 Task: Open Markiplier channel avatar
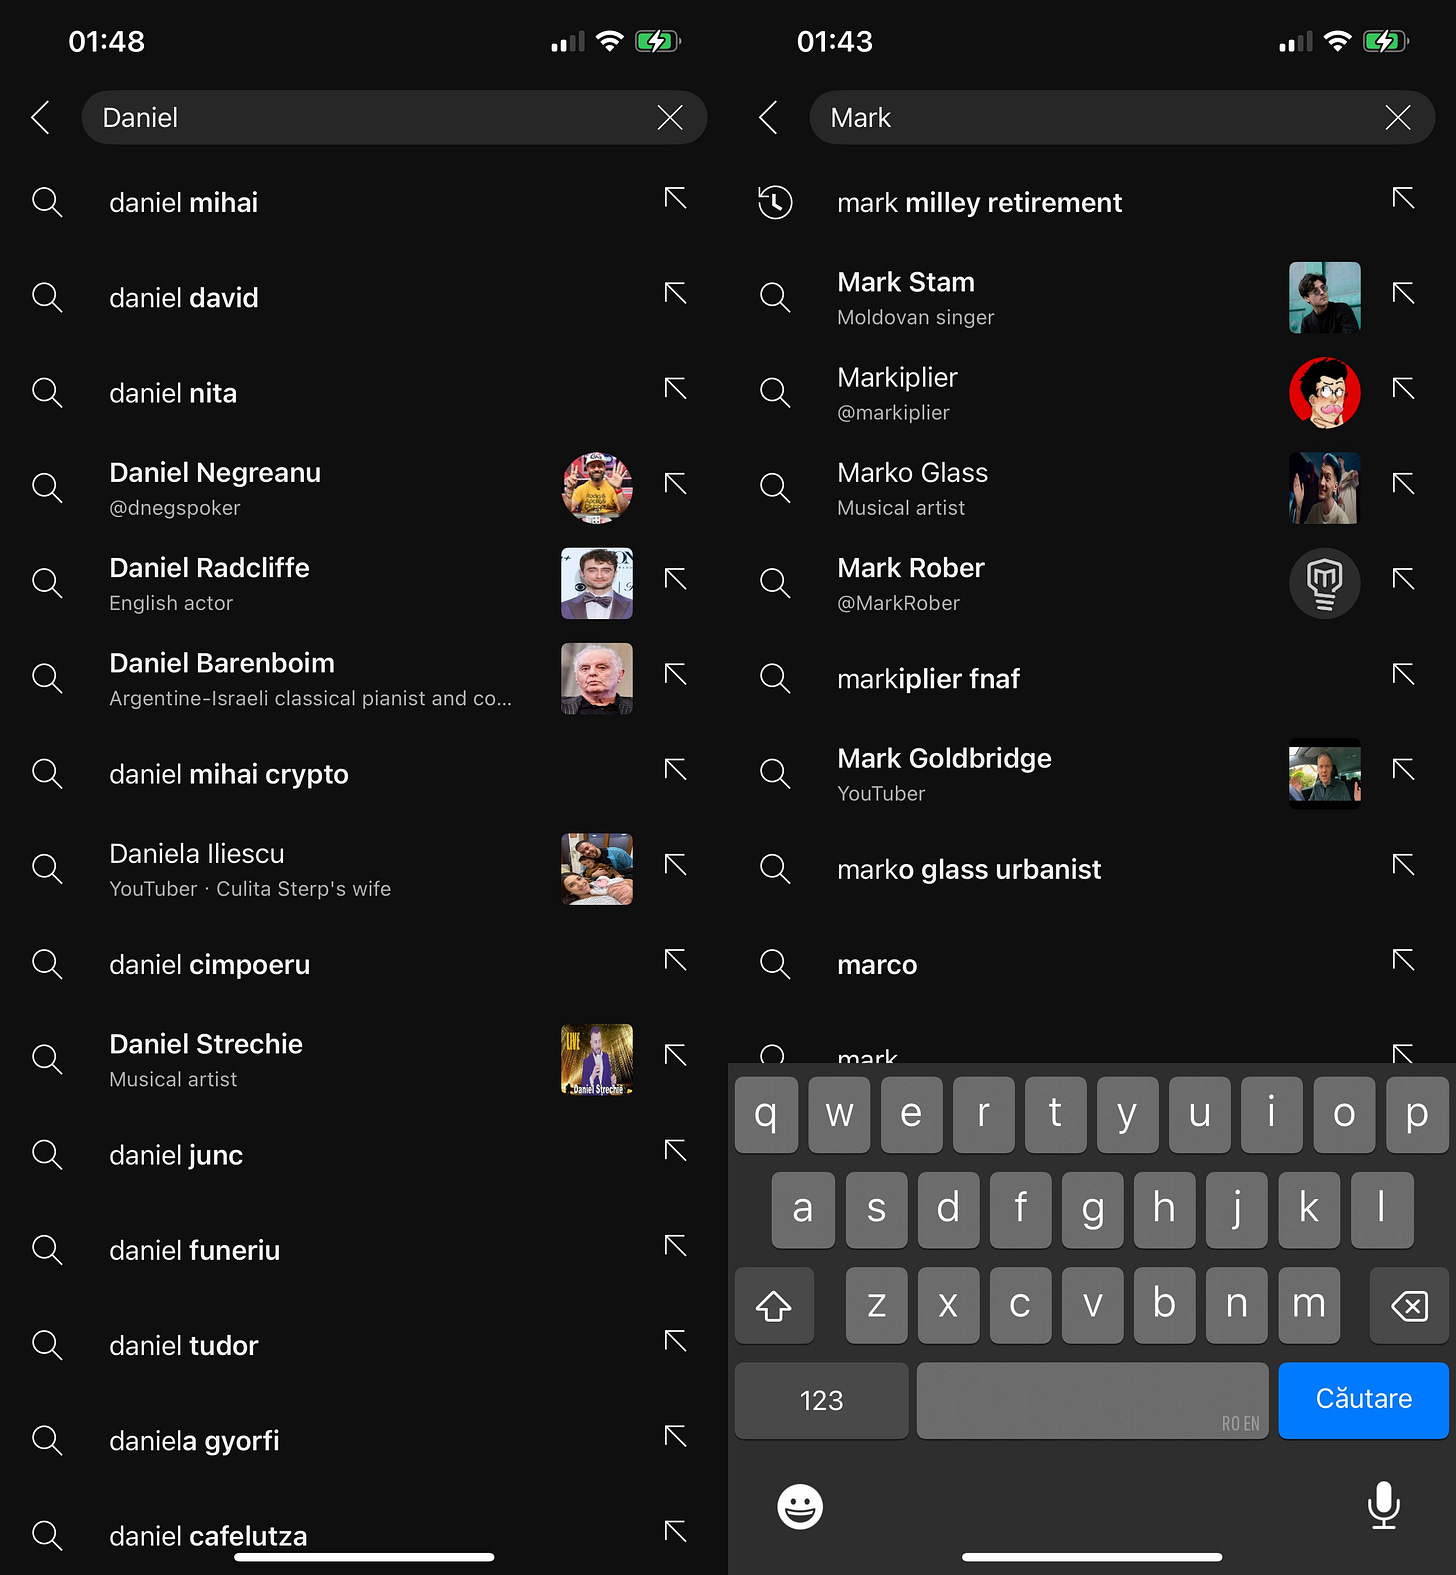(x=1325, y=393)
